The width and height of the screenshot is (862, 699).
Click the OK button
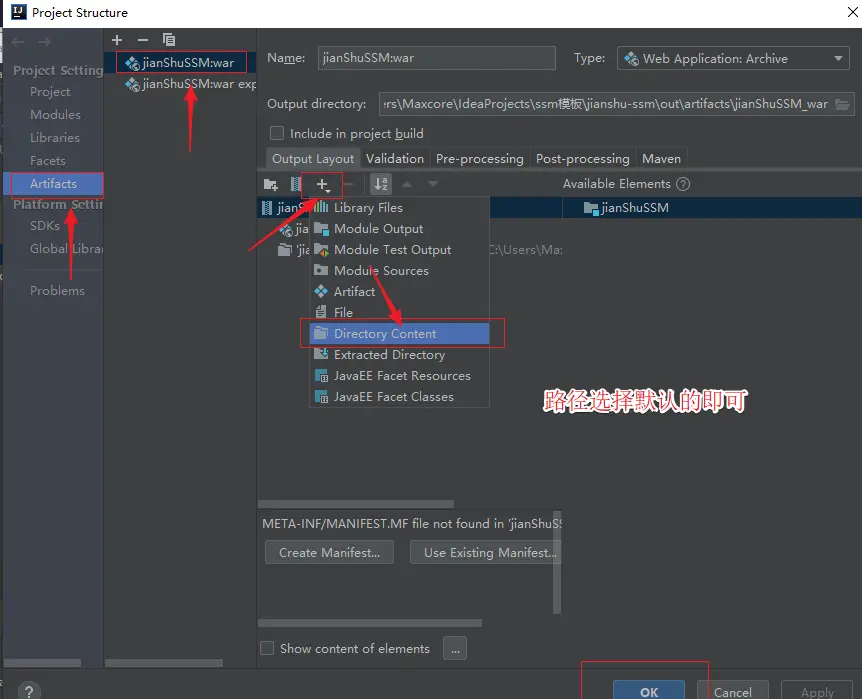[x=649, y=691]
